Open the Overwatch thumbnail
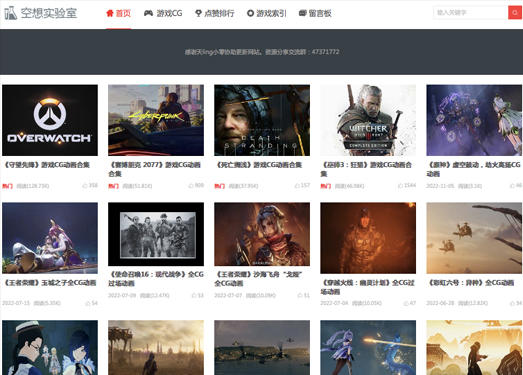 click(x=50, y=120)
